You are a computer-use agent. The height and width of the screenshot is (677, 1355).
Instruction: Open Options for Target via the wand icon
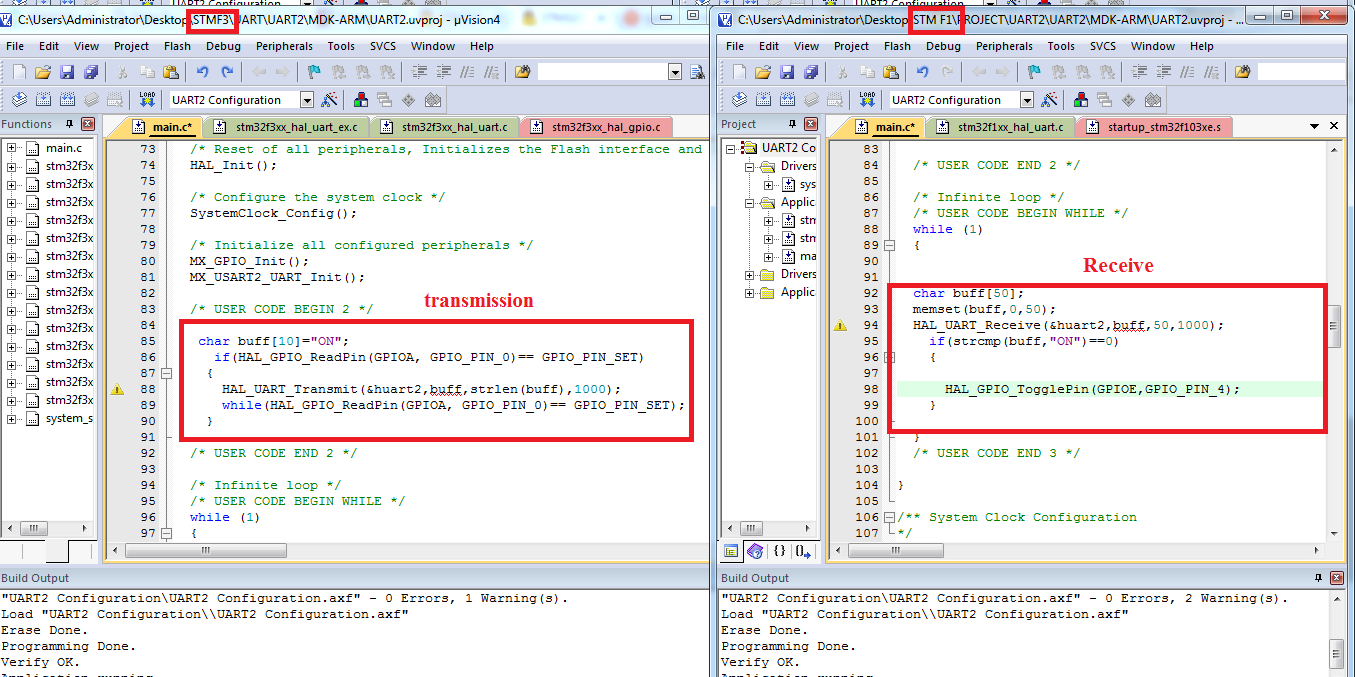pos(327,99)
